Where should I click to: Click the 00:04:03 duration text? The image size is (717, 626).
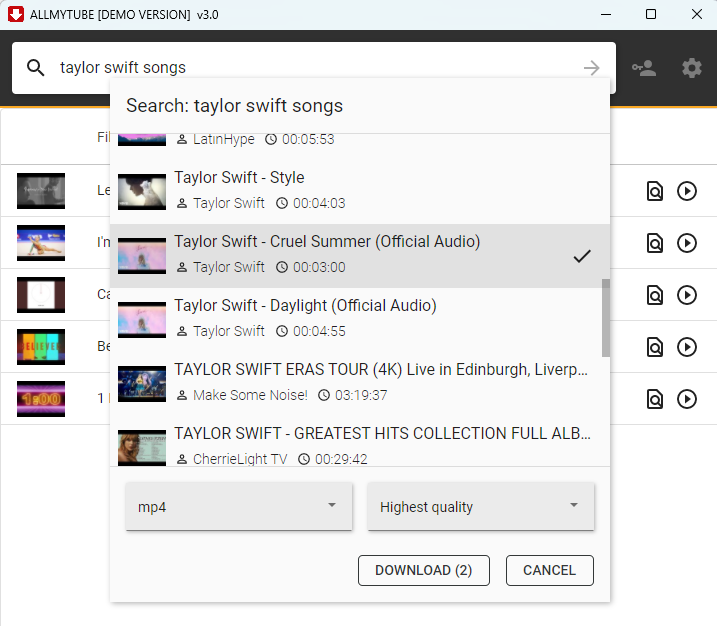tap(319, 203)
